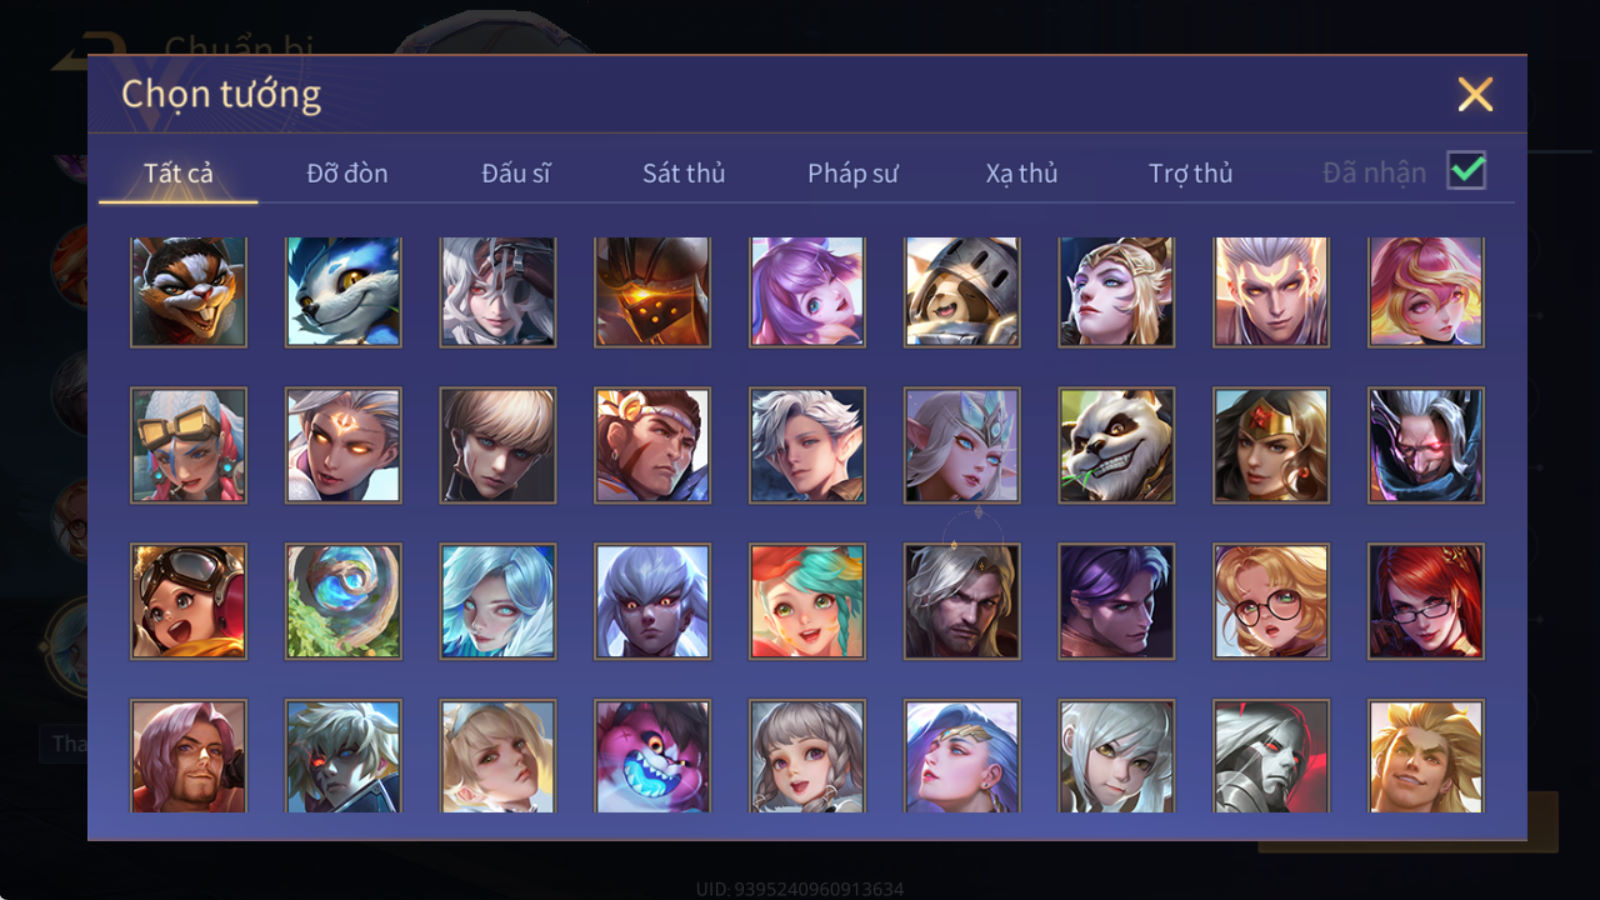This screenshot has height=900, width=1600.
Task: Choose the panda hero portrait
Action: pos(1116,446)
